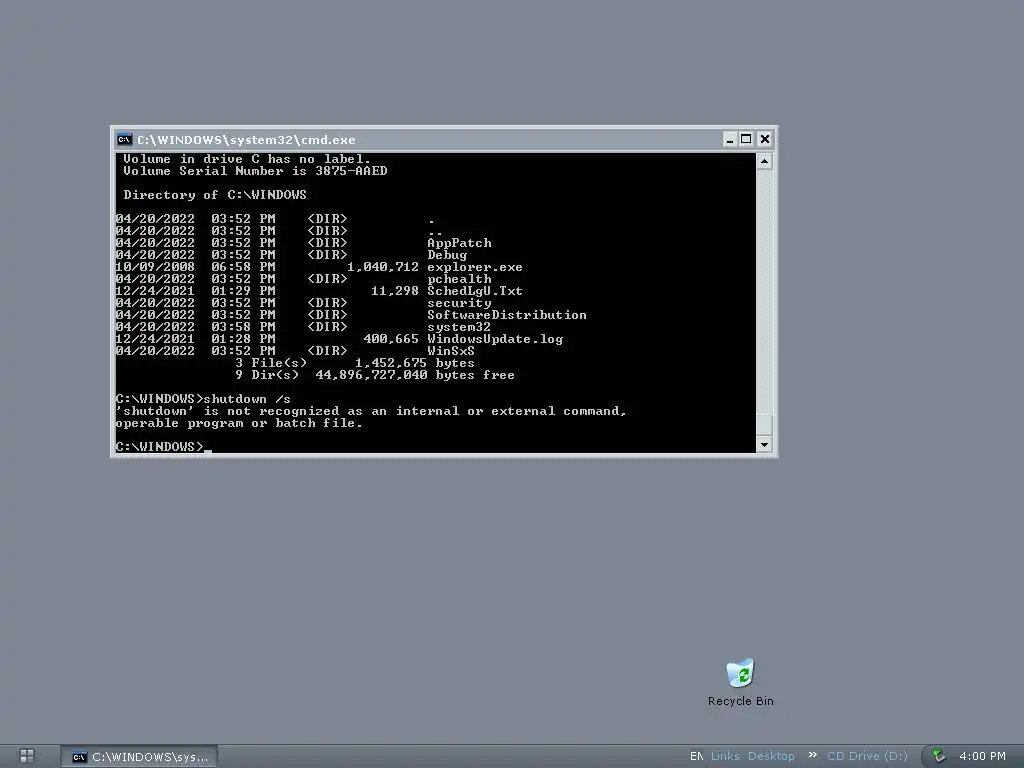Image resolution: width=1024 pixels, height=768 pixels.
Task: Maximize the cmd.exe window
Action: pyautogui.click(x=746, y=139)
